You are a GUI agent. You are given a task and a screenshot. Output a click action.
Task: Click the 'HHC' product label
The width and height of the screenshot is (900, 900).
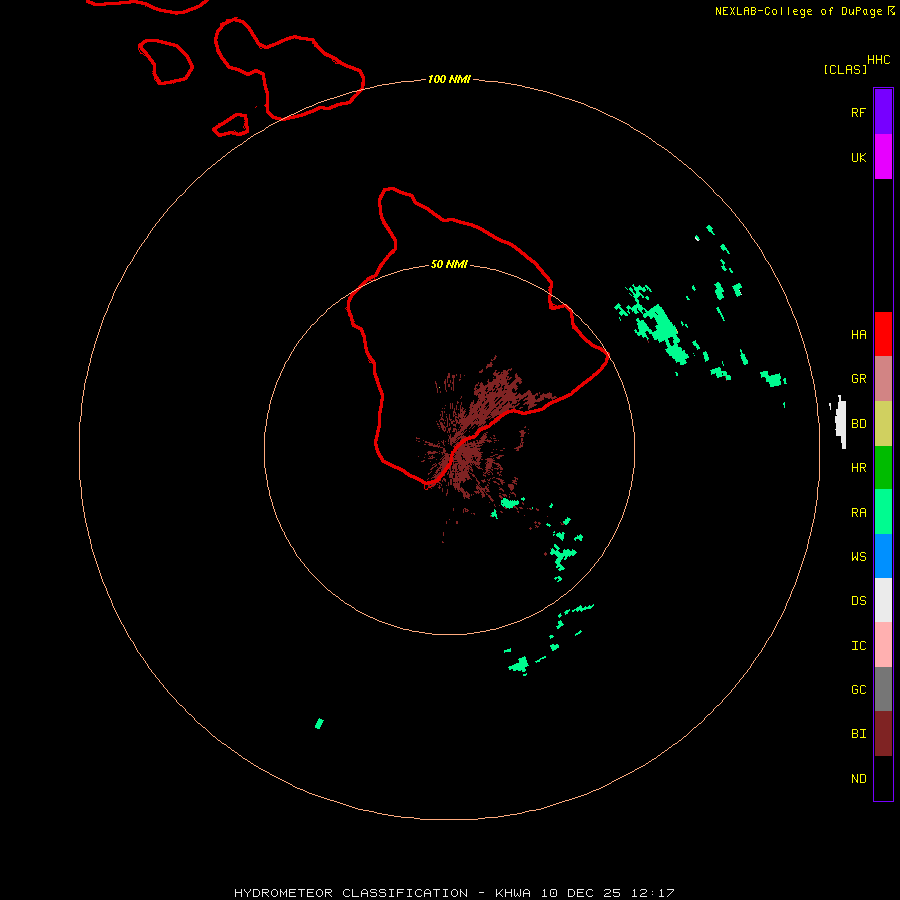tap(878, 60)
